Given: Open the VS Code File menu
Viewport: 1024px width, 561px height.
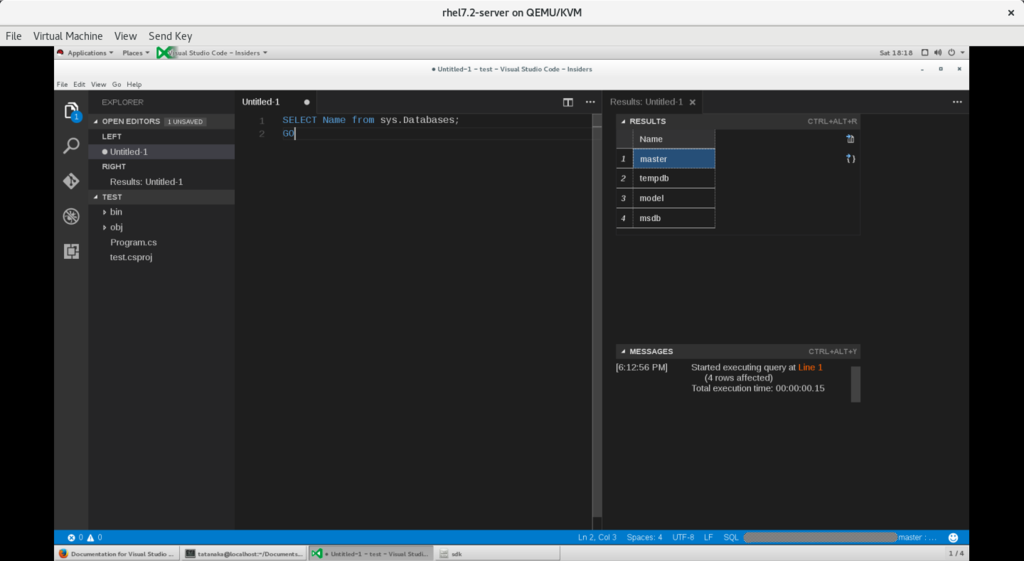Looking at the screenshot, I should 62,84.
